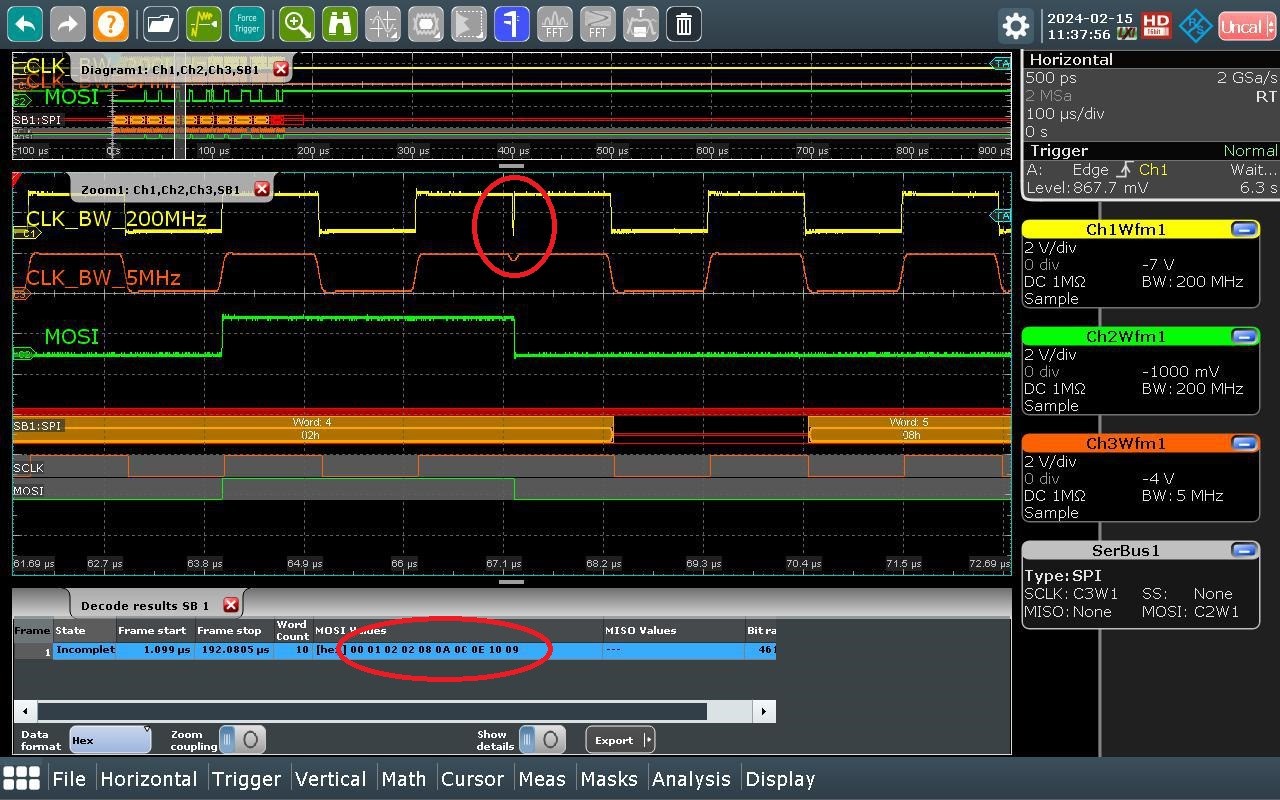Open the apps grid icon in menu bar
The width and height of the screenshot is (1280, 800).
[22, 778]
